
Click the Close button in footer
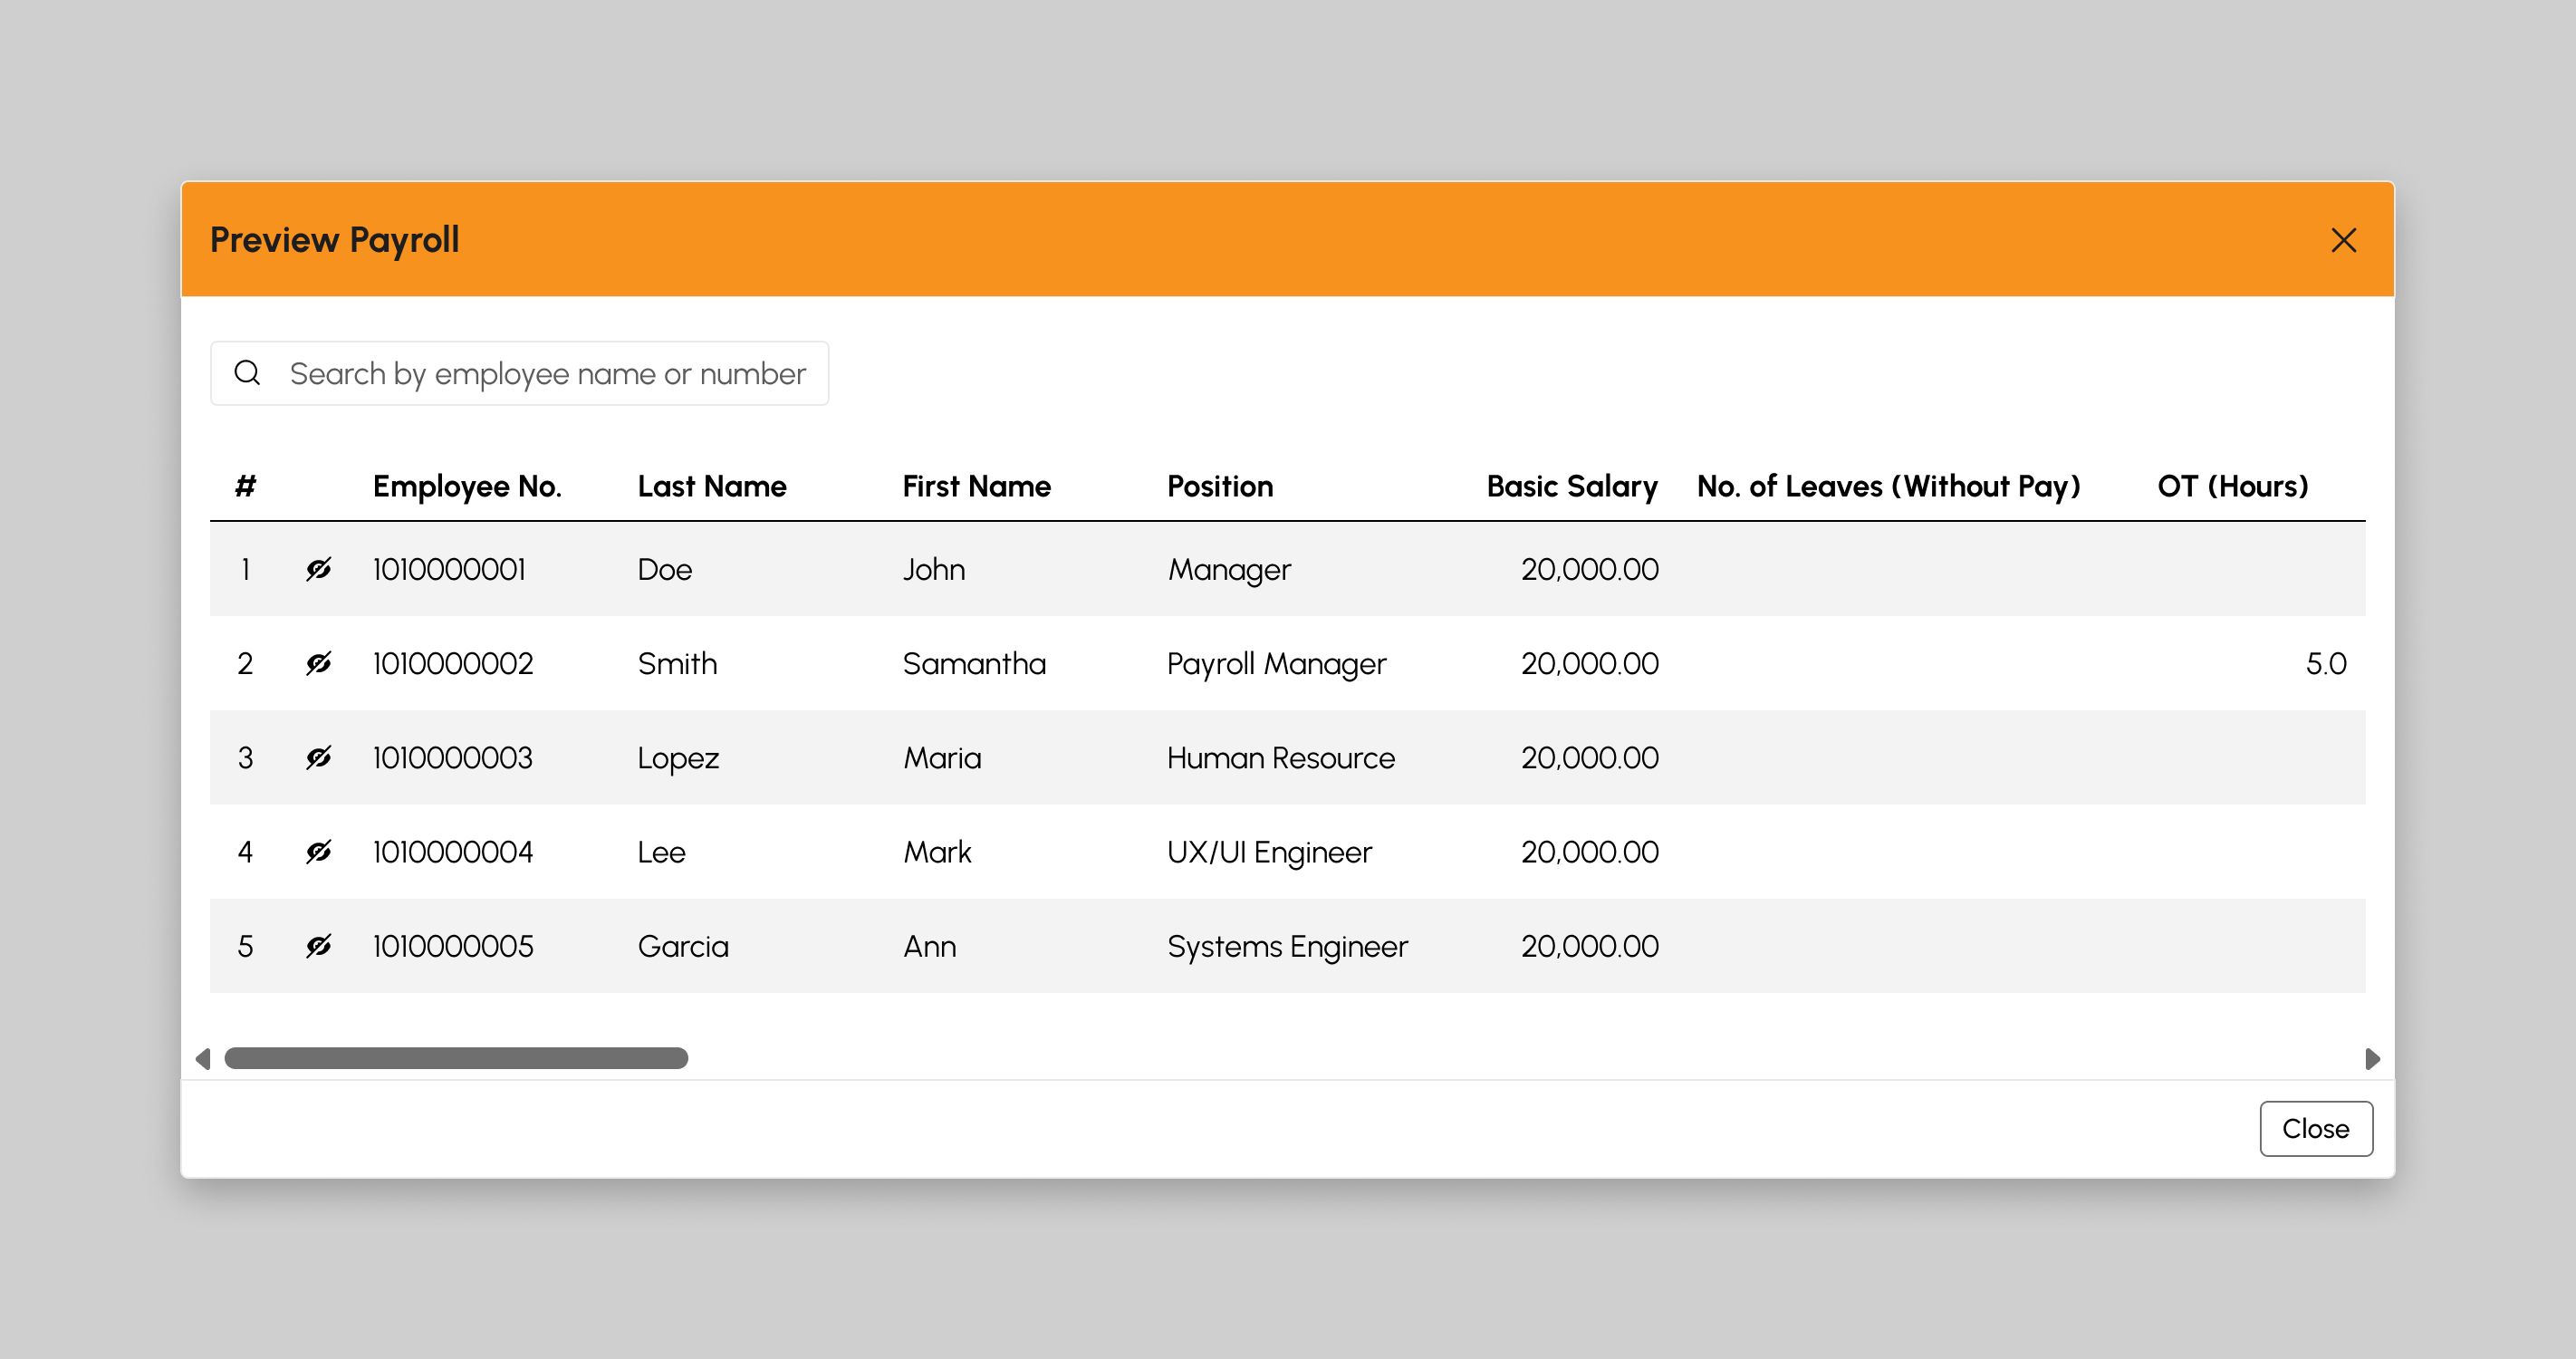[x=2316, y=1128]
